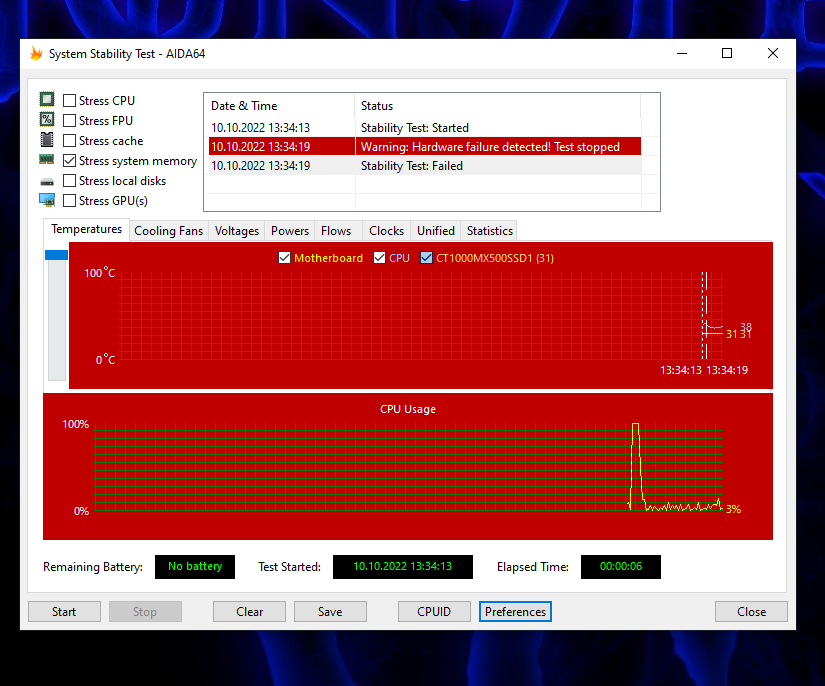Minimize the System Stability Test window
The image size is (825, 686).
[682, 53]
